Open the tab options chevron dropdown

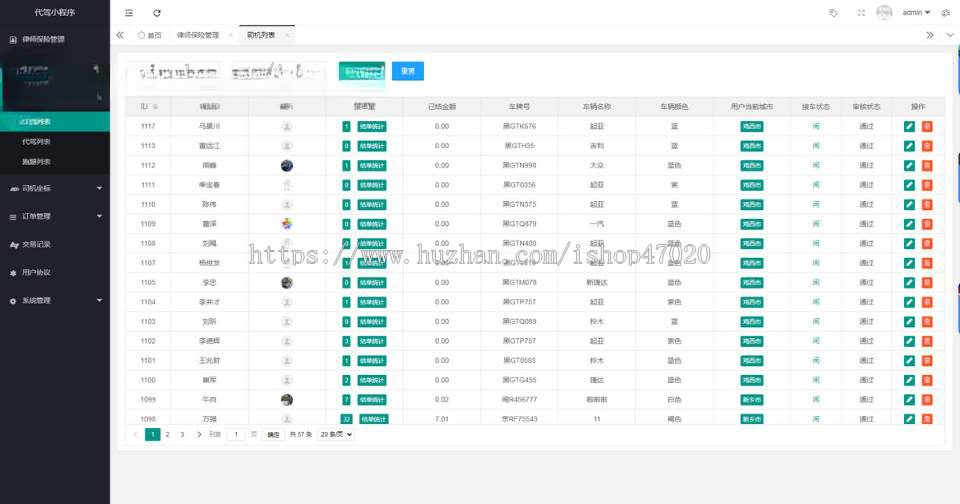[950, 35]
